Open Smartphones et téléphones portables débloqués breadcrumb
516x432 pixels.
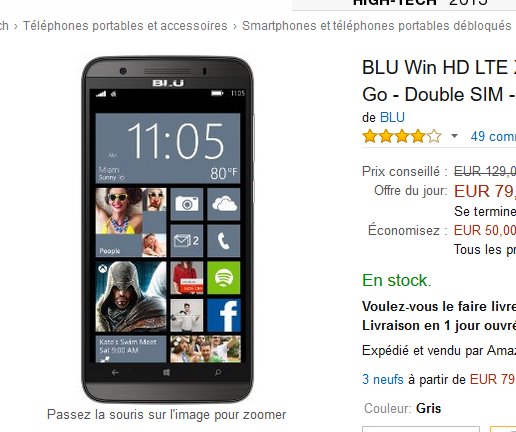pos(377,26)
